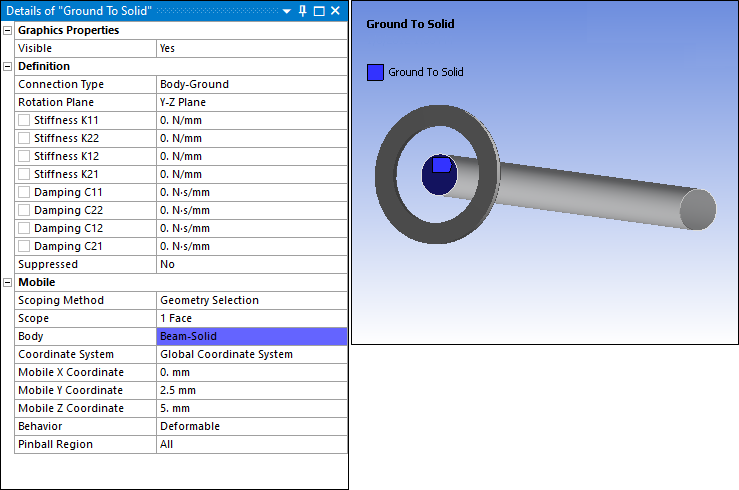Open the Rotation Plane Y-Z Plane dropdown
This screenshot has height=490, width=739.
[x=251, y=103]
